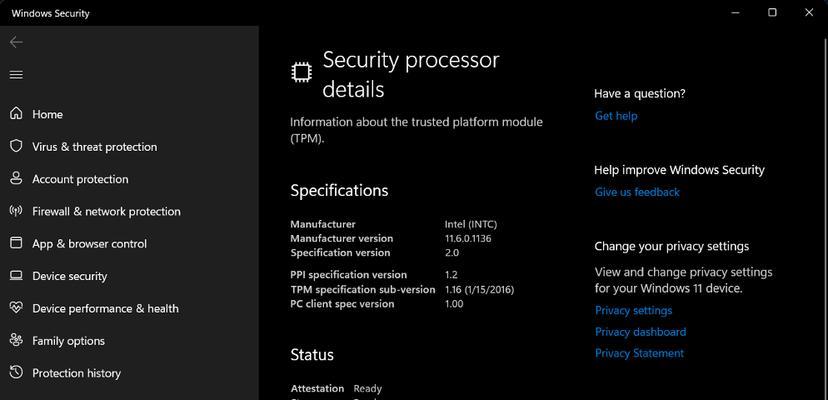
Task: Click Give us feedback link
Action: 637,192
